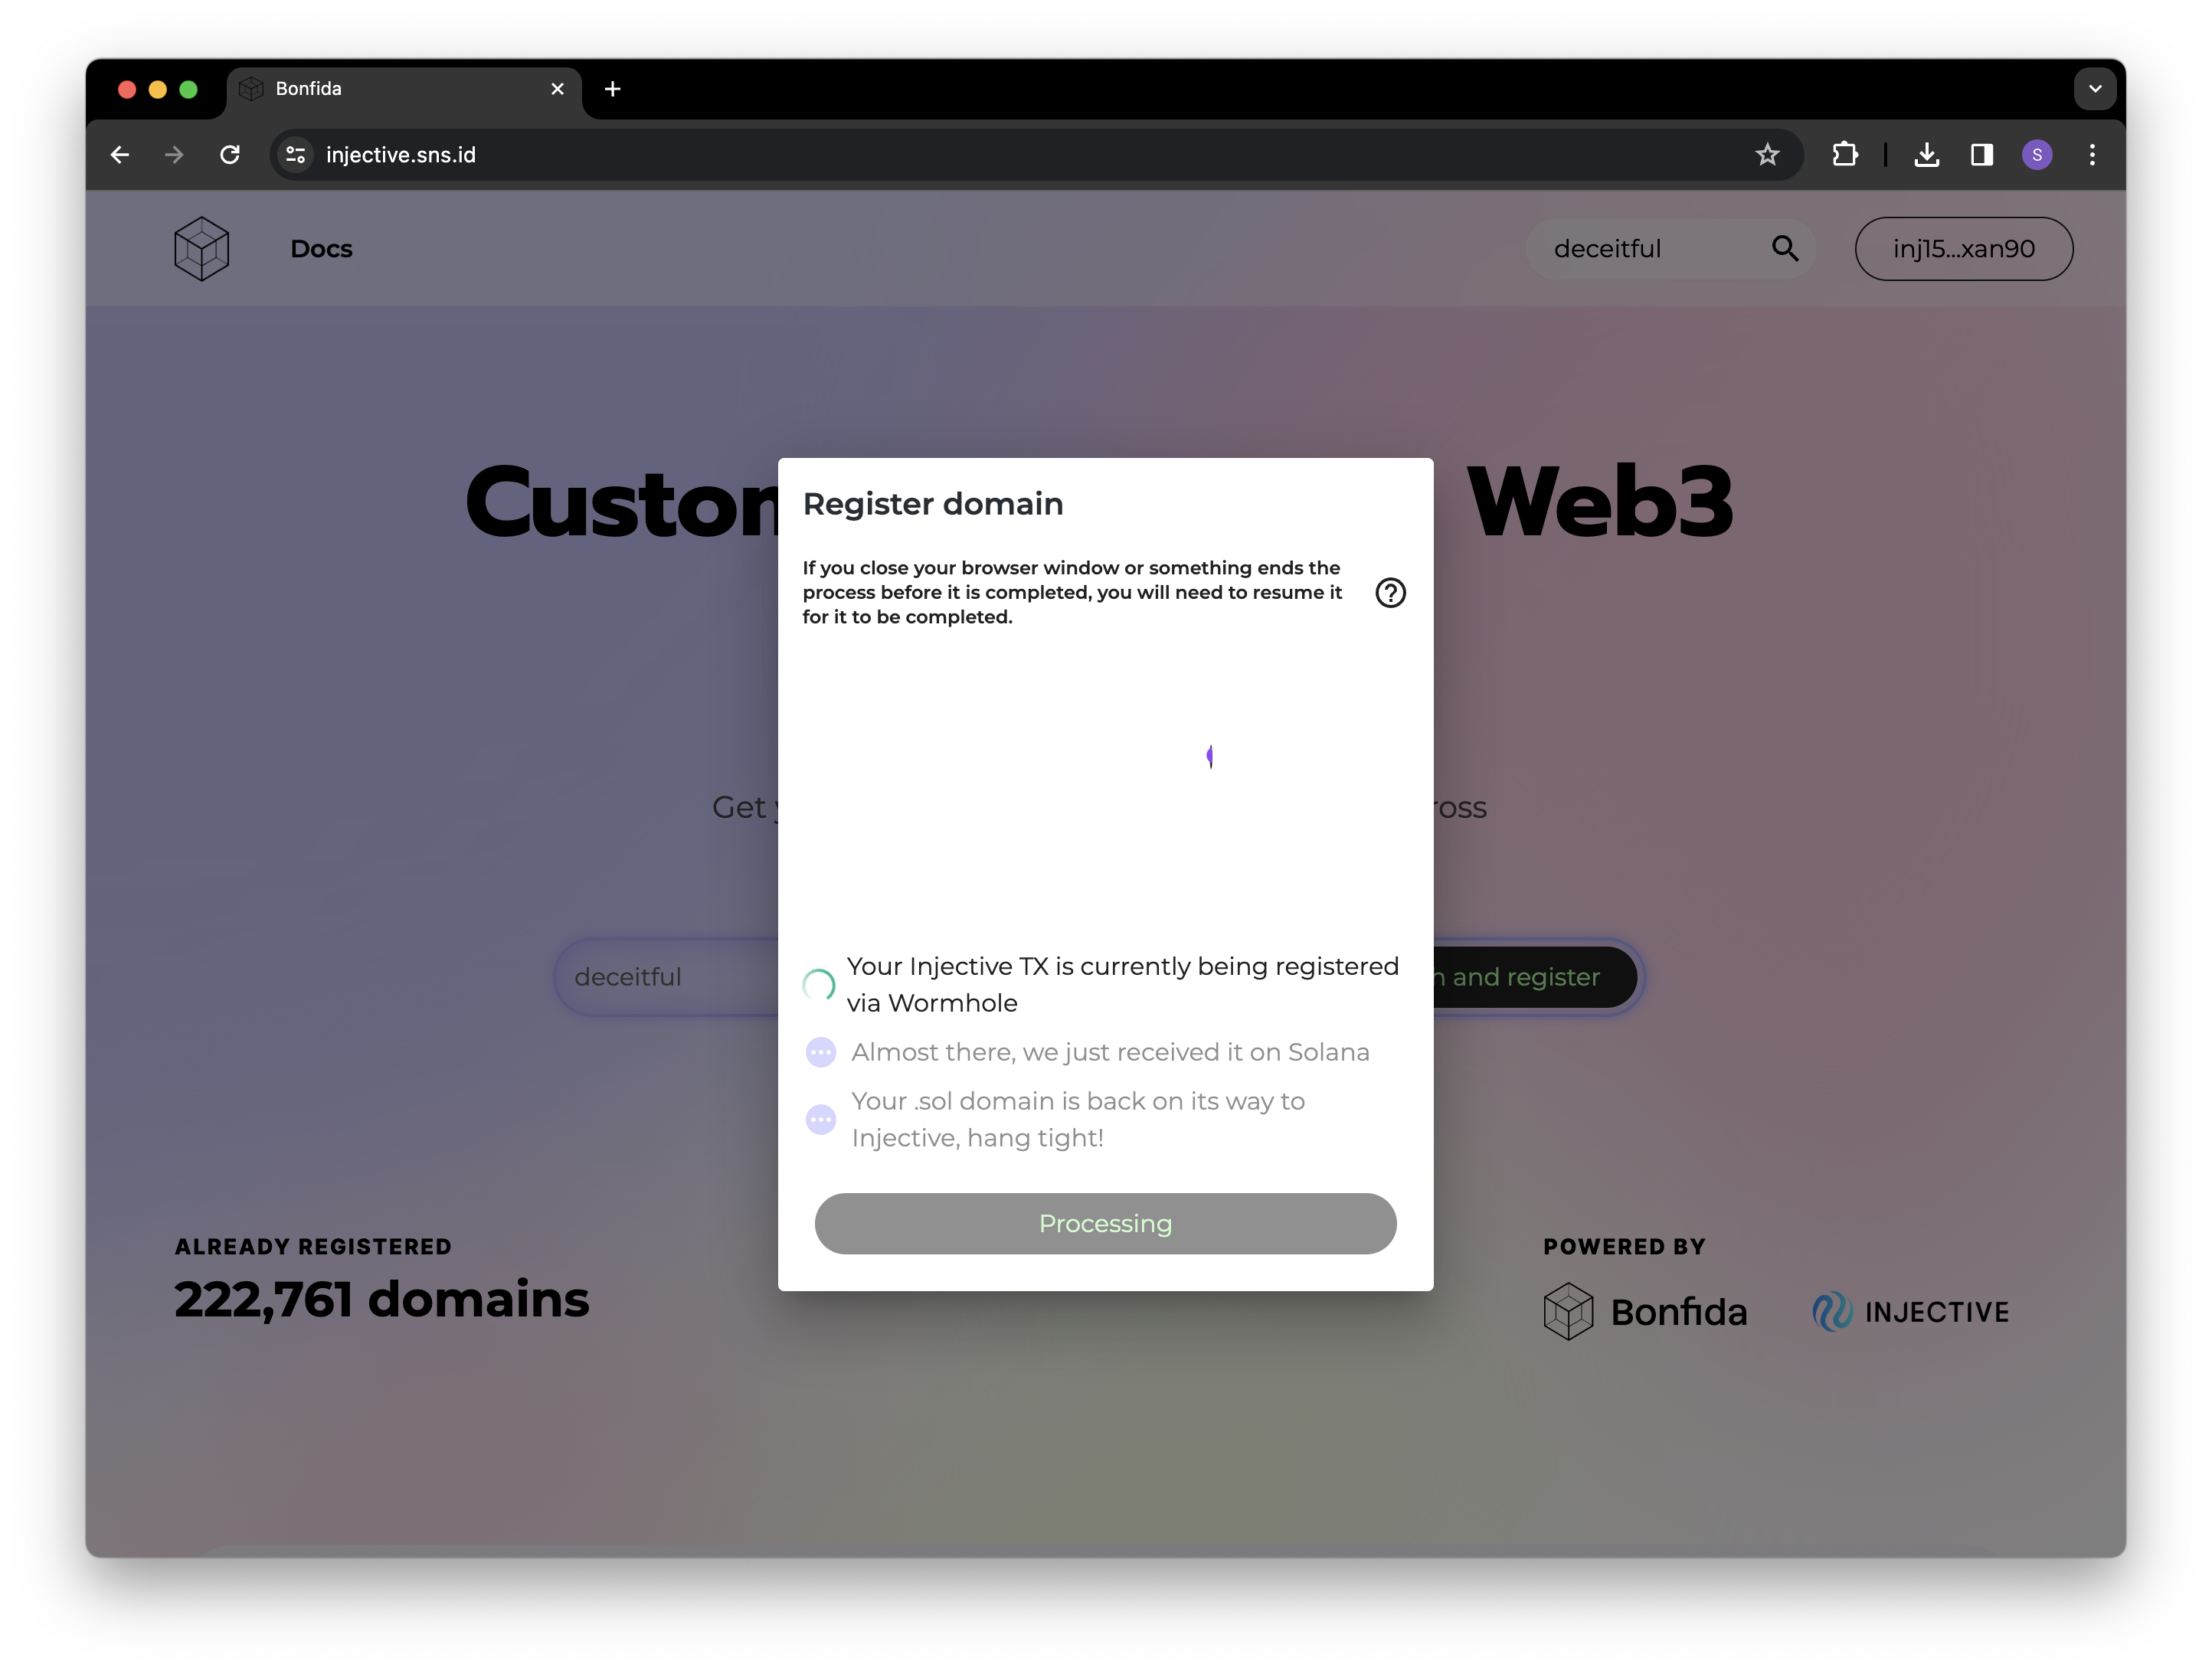Click the site information icon in address bar
2212x1671 pixels.
click(x=296, y=155)
